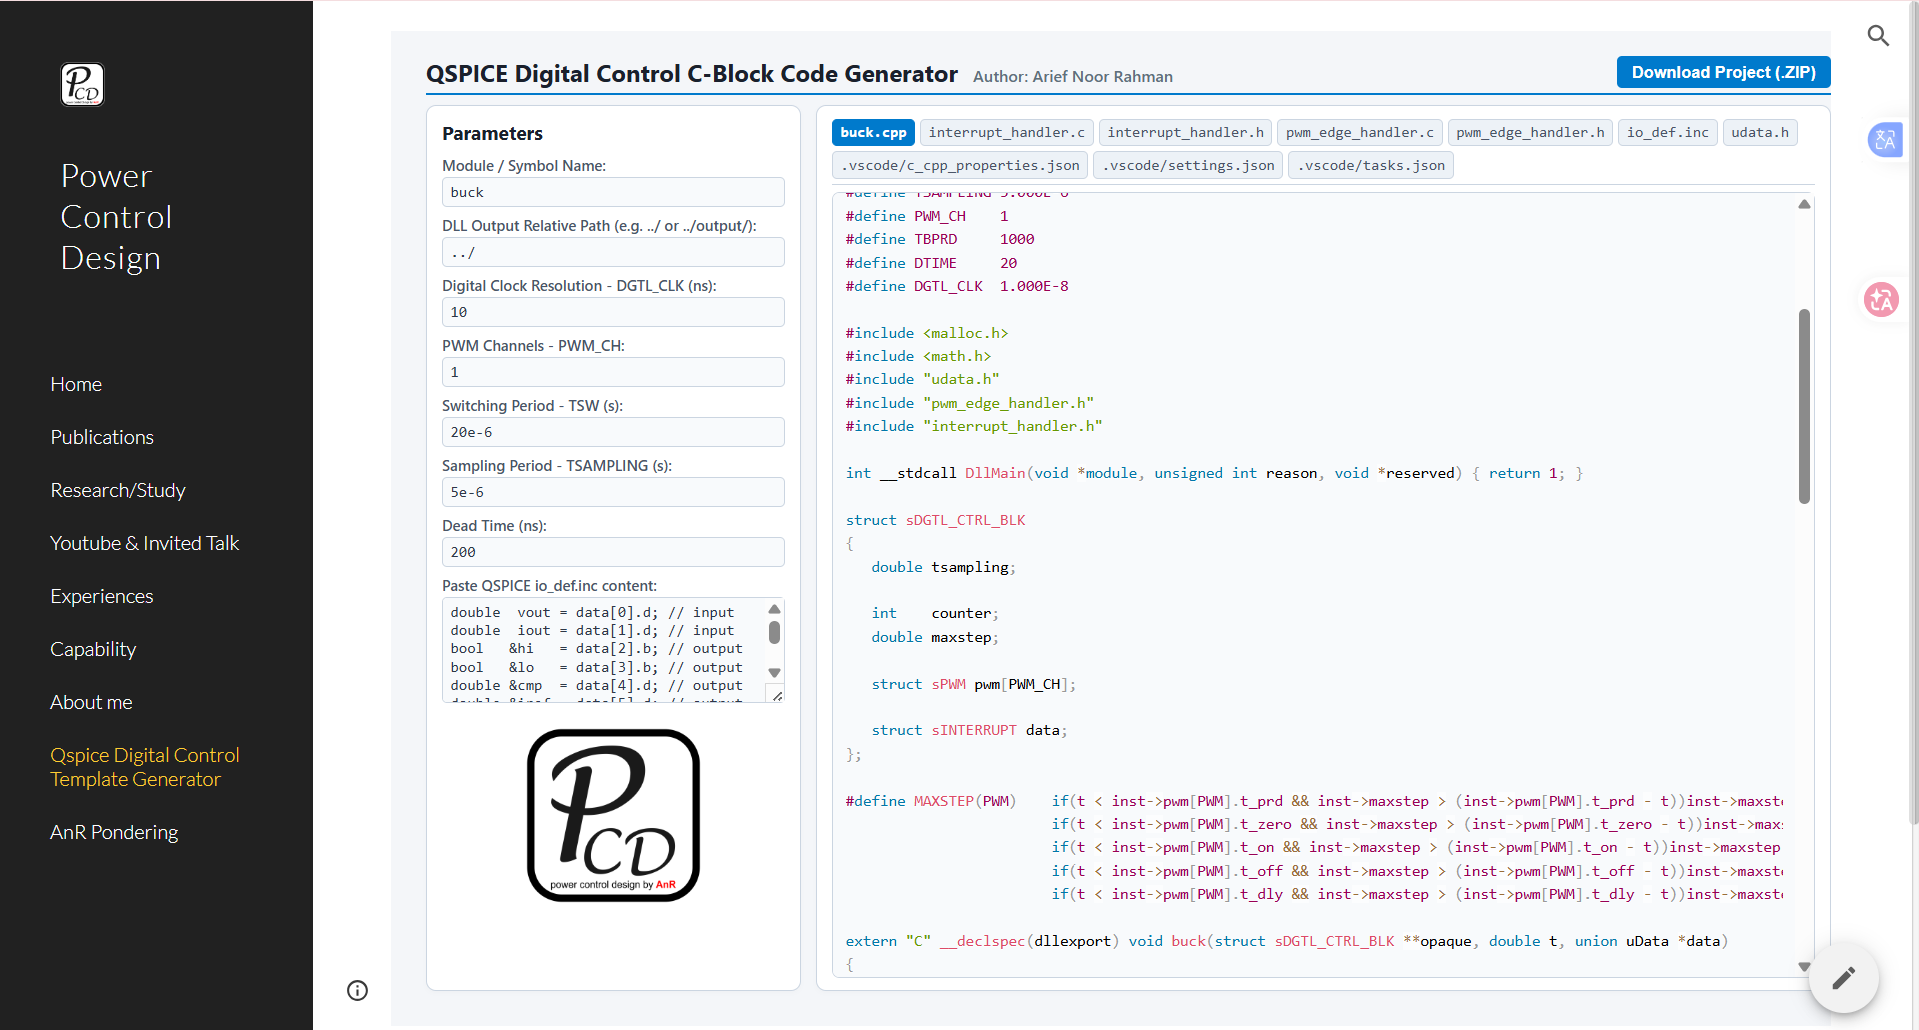Click the io_def textarea scrollbar thumb
The image size is (1919, 1030).
(x=774, y=632)
